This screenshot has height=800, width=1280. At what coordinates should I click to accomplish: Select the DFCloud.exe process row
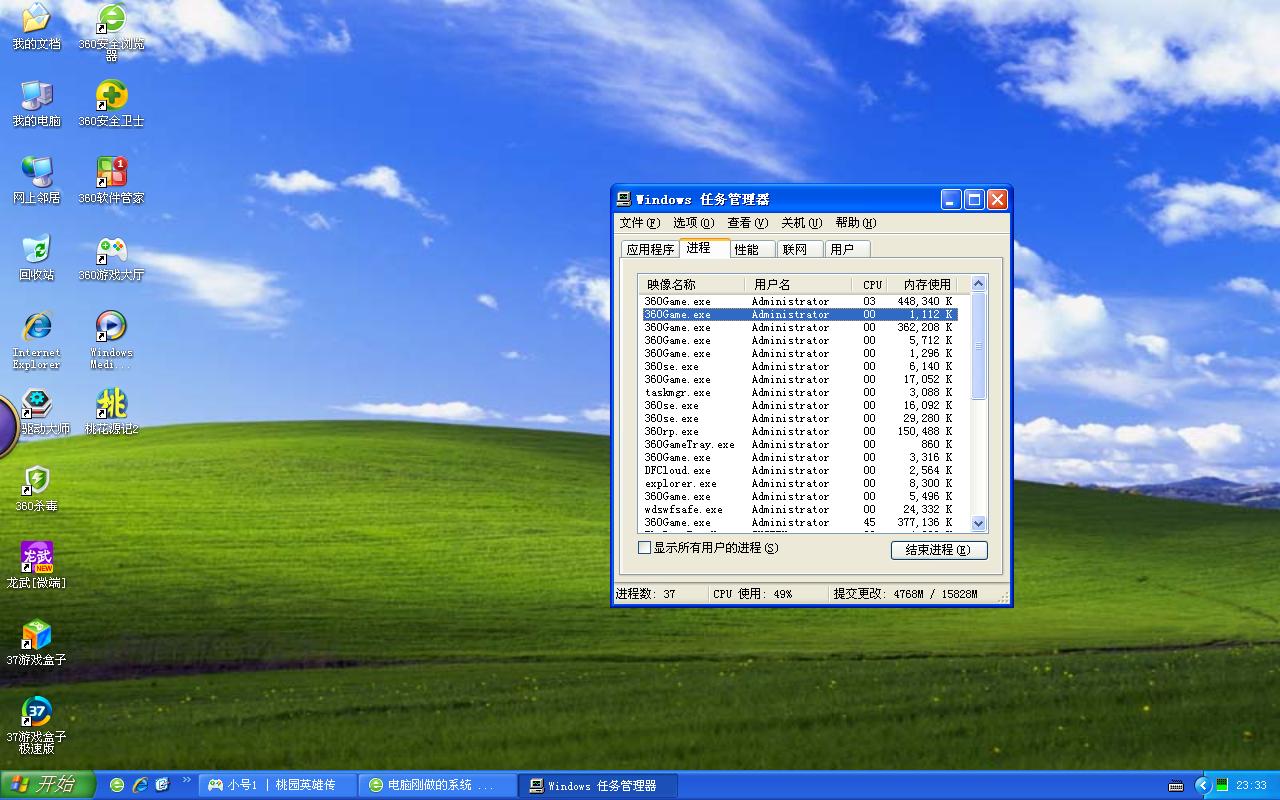[800, 470]
